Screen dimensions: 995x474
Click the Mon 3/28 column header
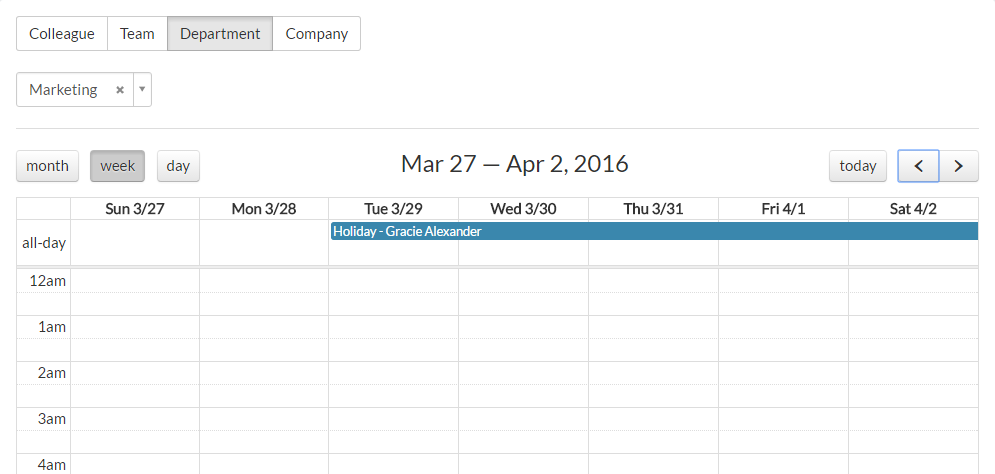point(264,208)
